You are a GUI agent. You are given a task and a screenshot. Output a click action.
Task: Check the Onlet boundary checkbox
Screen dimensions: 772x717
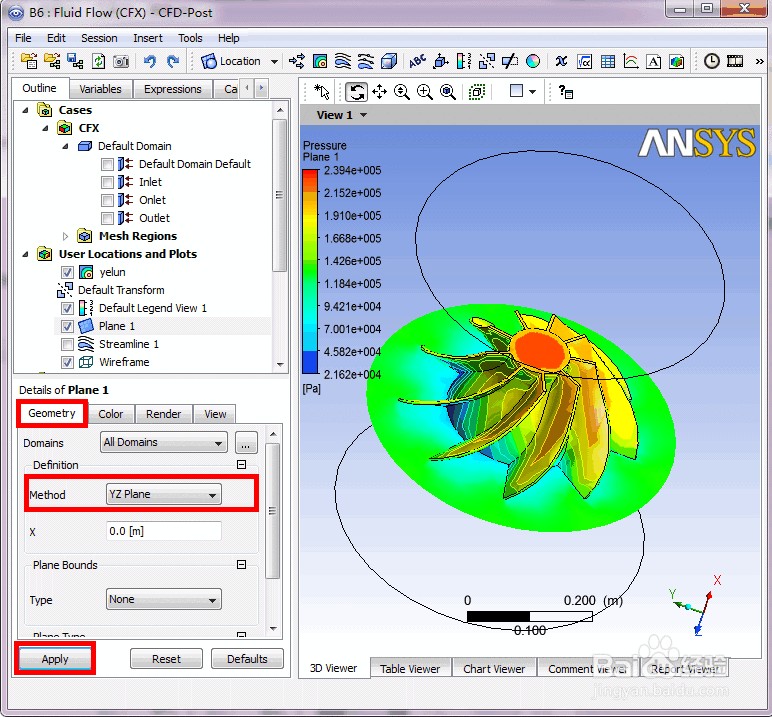[107, 200]
